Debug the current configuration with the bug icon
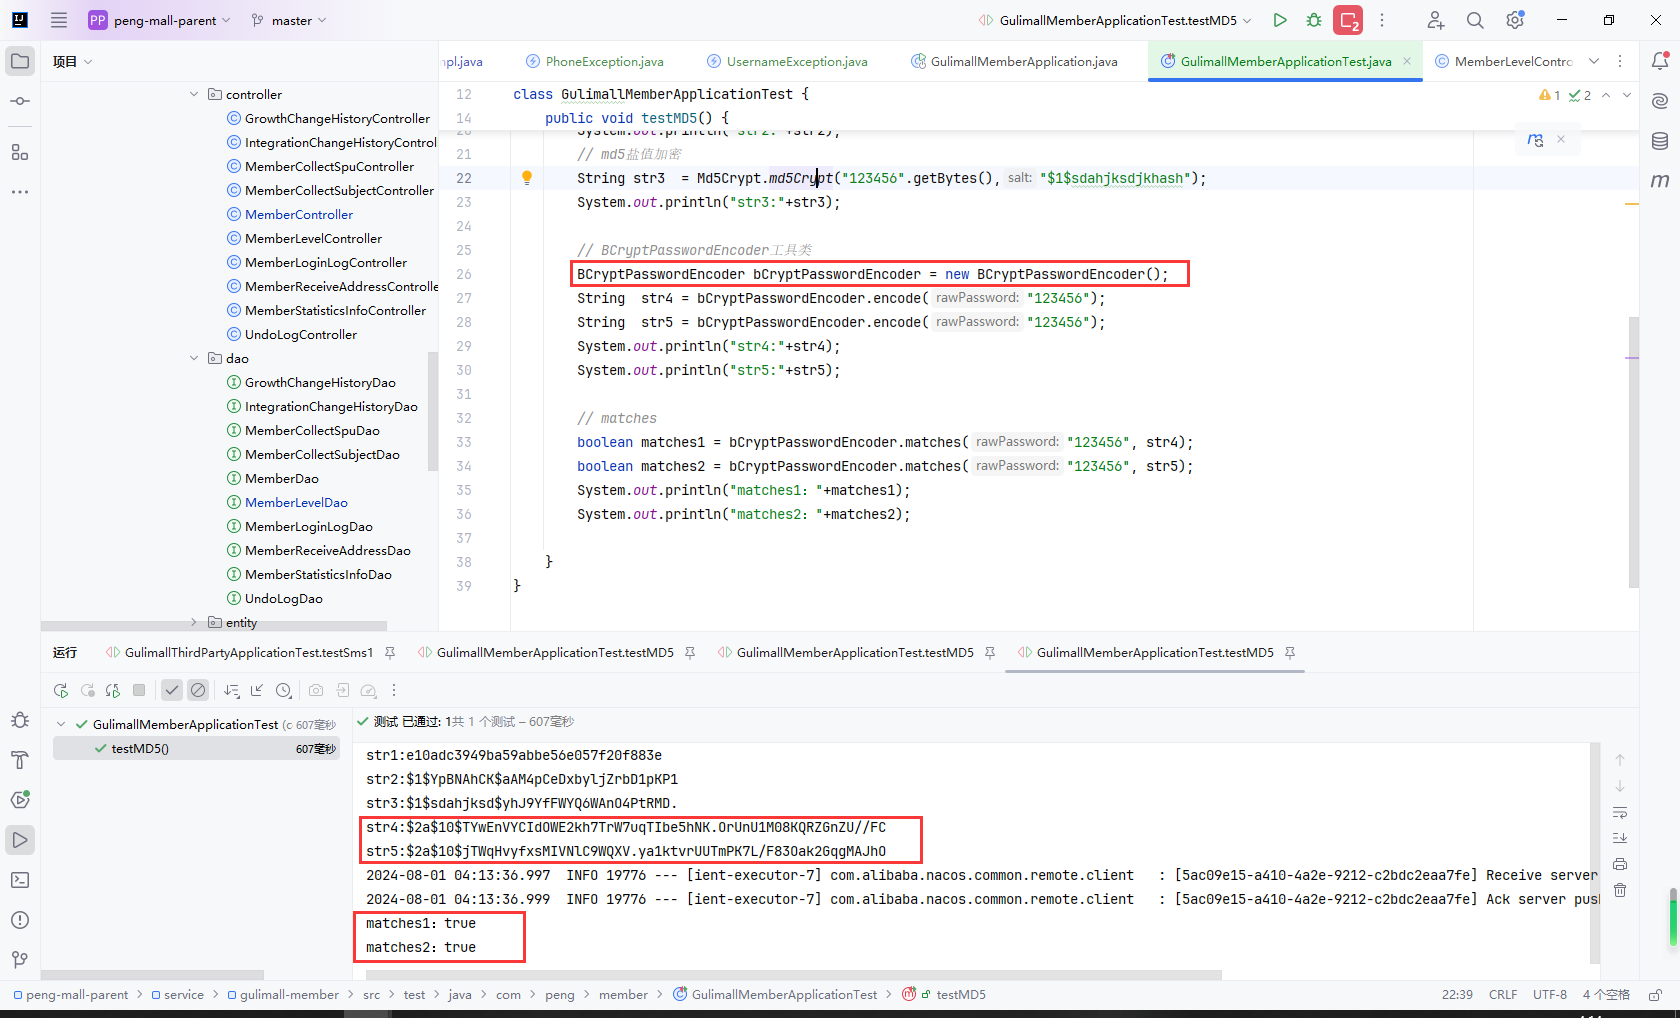1680x1018 pixels. pos(1314,20)
